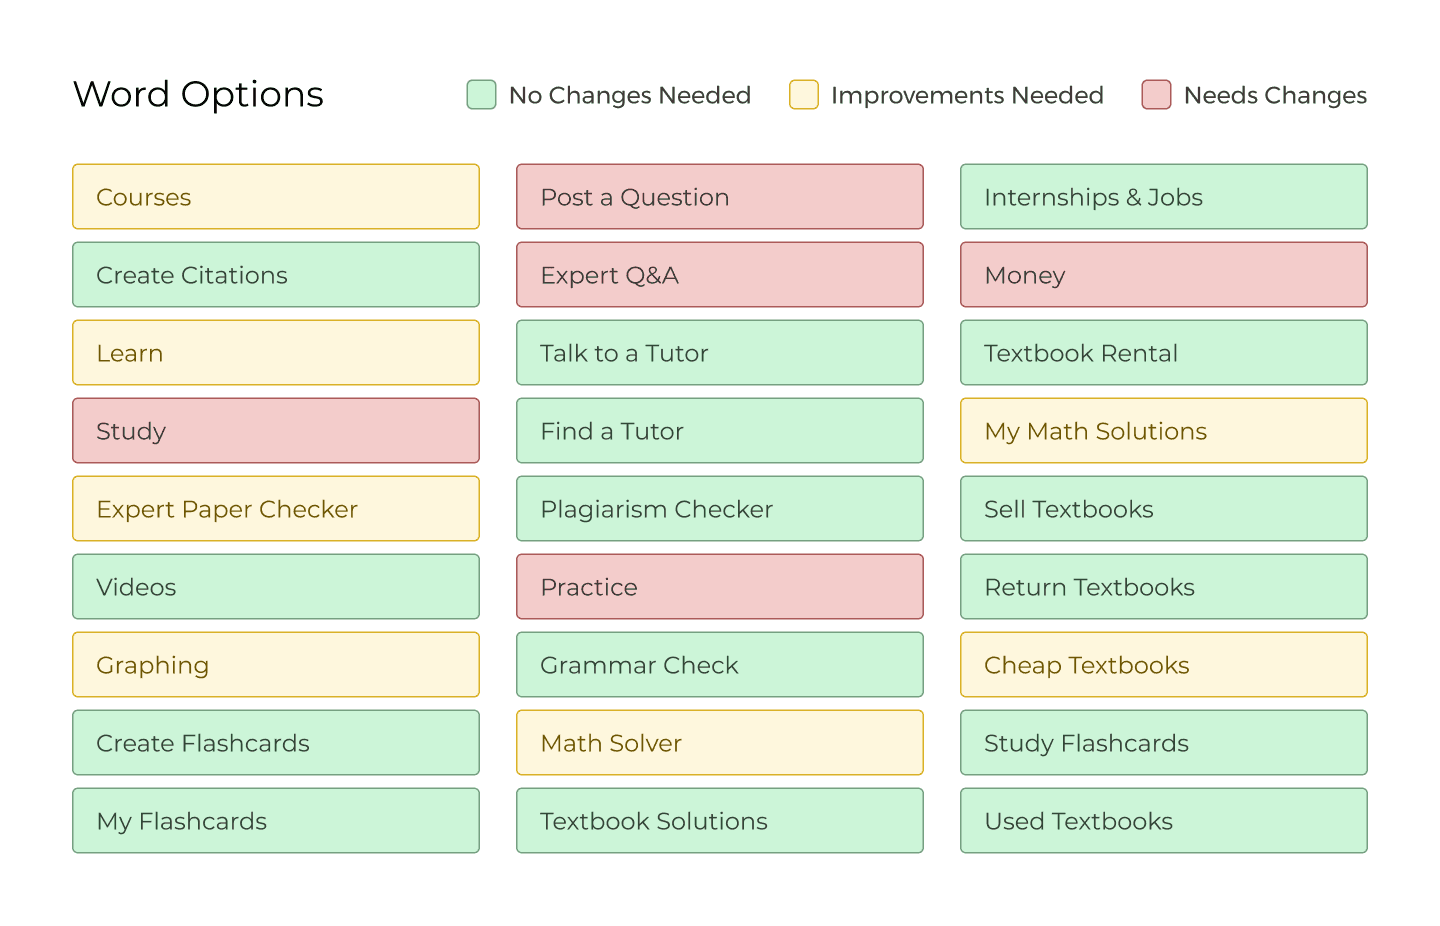1440x926 pixels.
Task: Select the Post a Question card
Action: coord(720,197)
